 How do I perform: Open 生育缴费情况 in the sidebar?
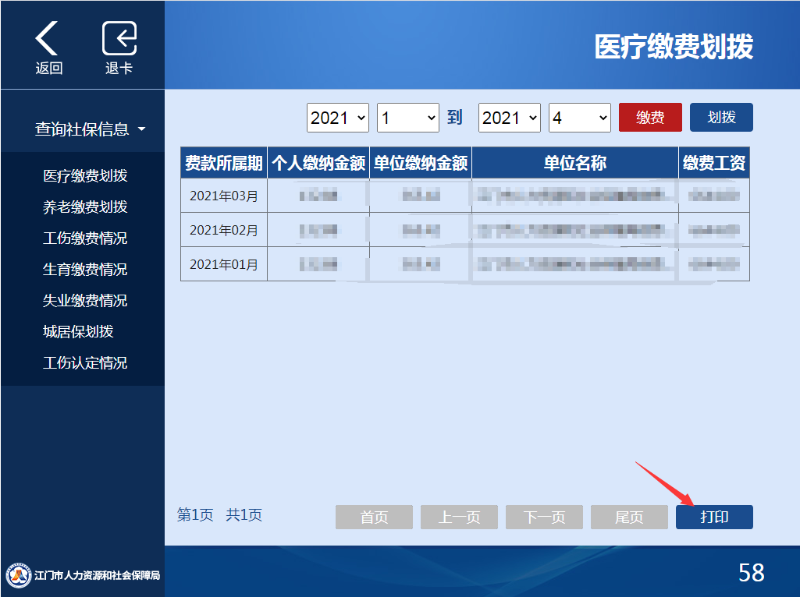tap(85, 269)
